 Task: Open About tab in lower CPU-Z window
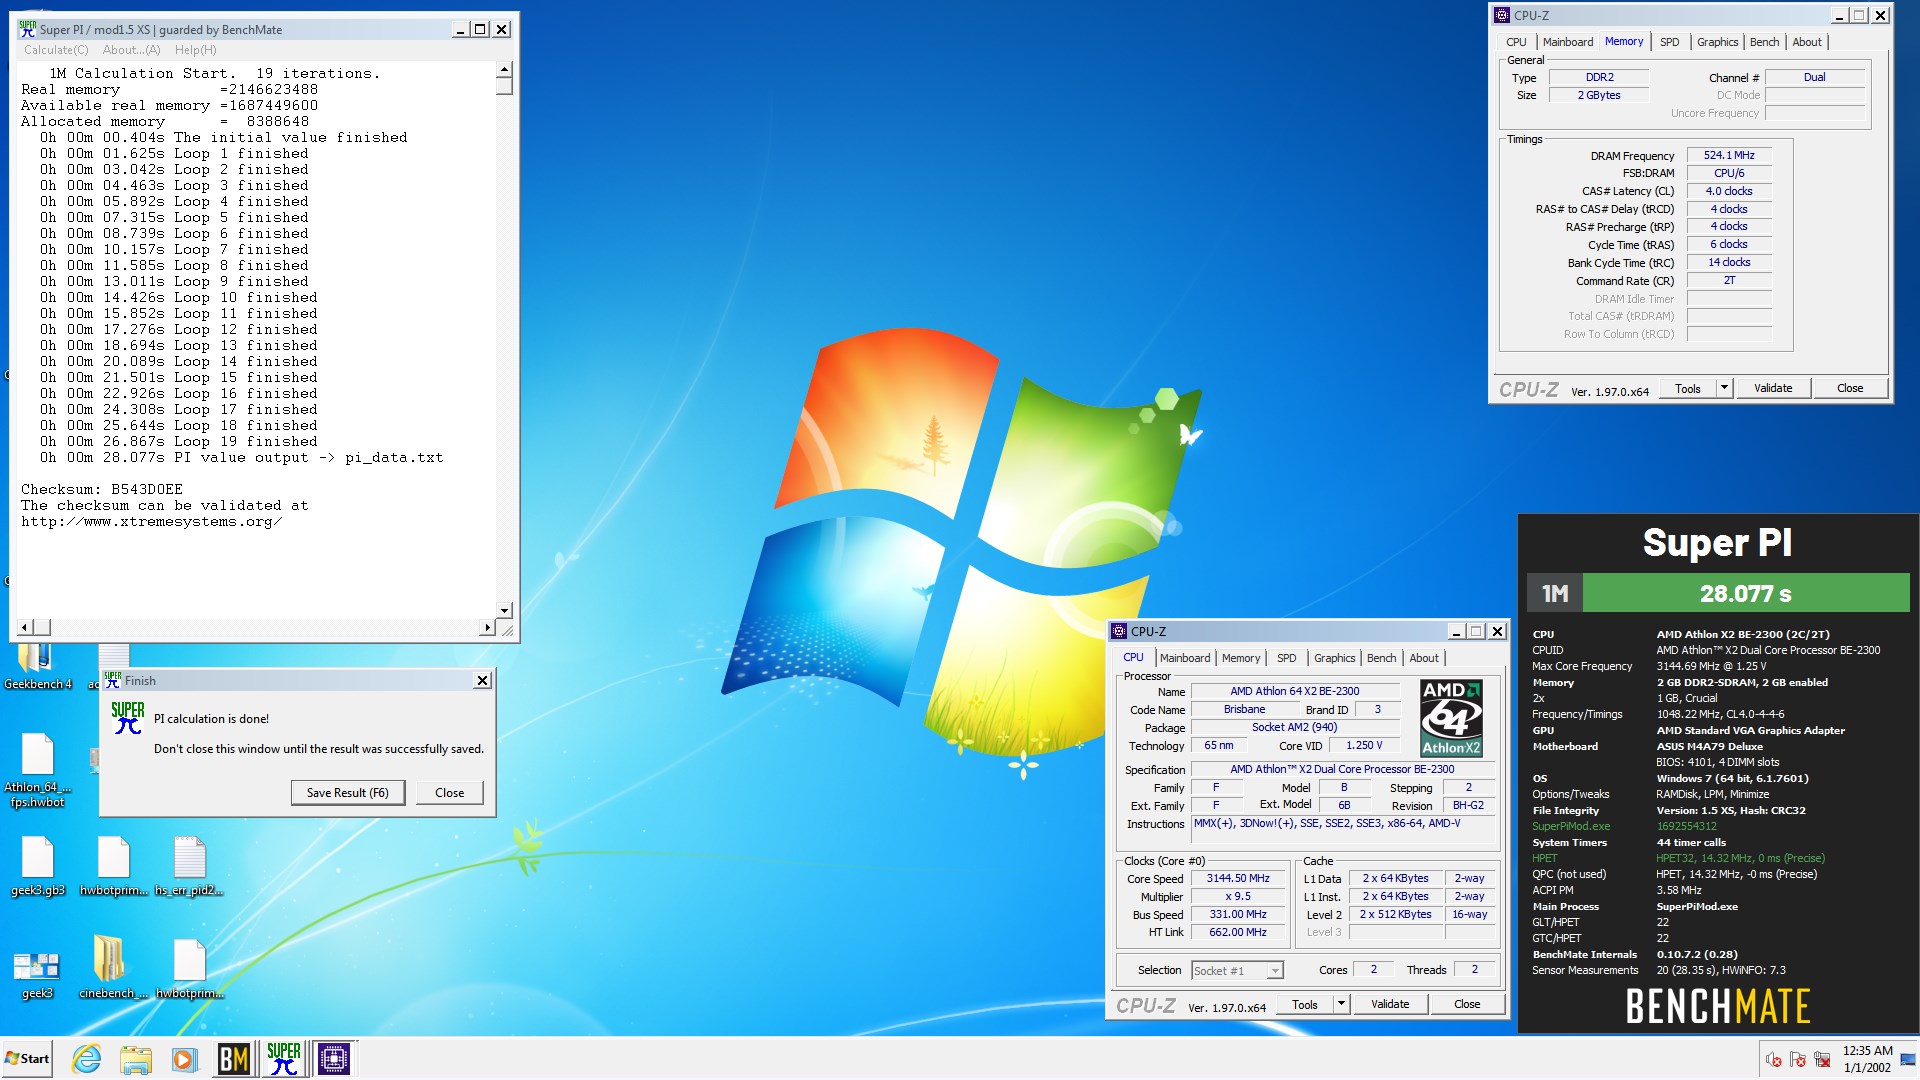click(x=1424, y=658)
